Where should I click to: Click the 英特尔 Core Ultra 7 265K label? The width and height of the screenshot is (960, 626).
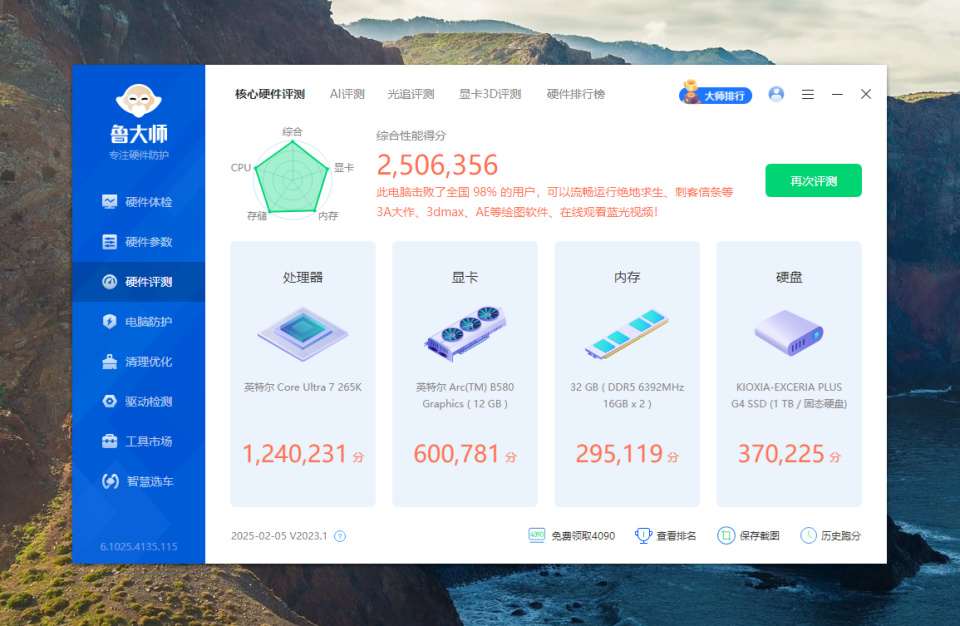coord(302,387)
